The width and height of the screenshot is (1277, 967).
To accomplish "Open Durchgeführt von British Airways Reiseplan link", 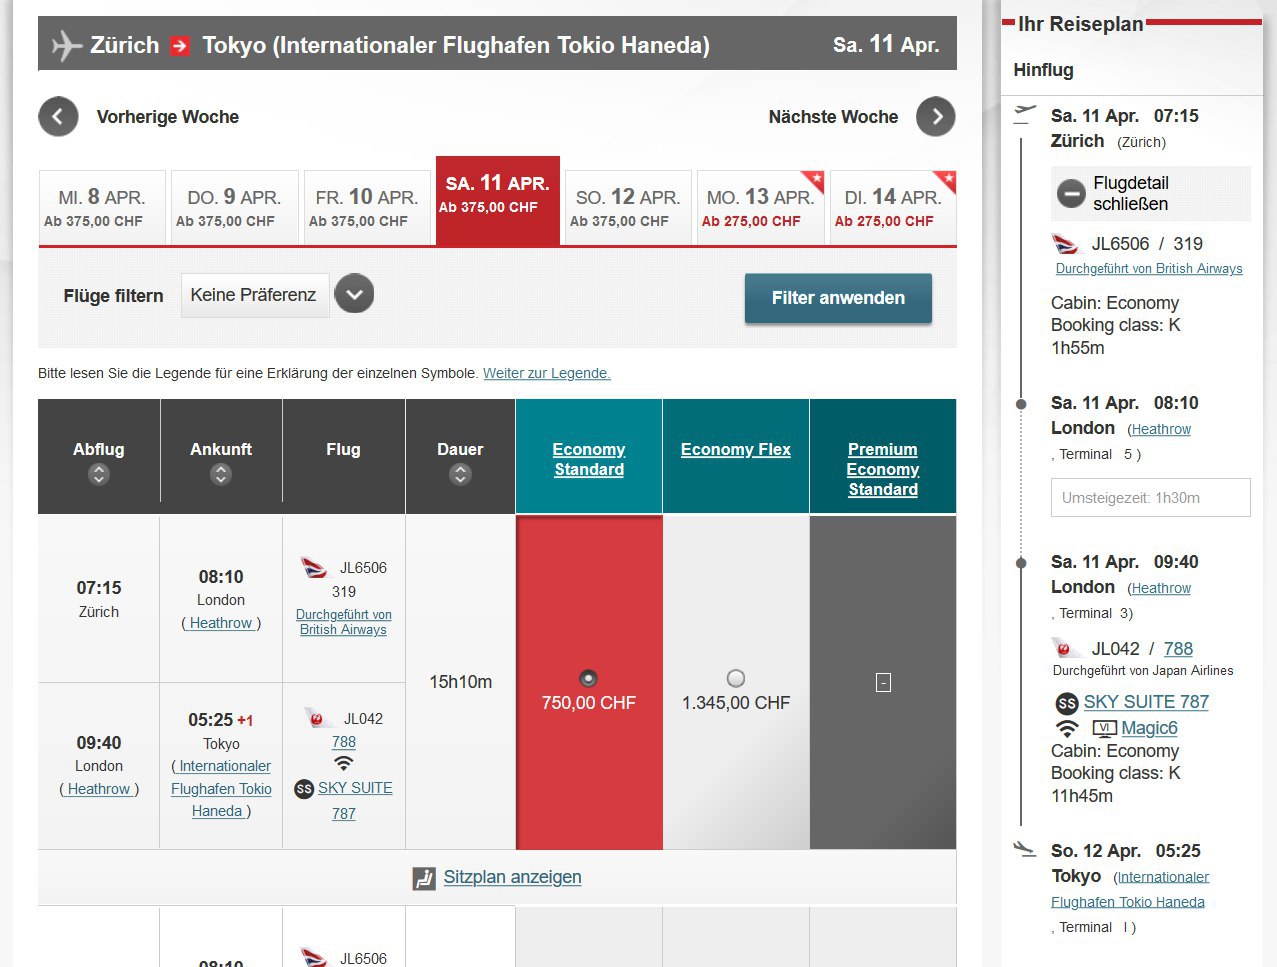I will point(1149,269).
